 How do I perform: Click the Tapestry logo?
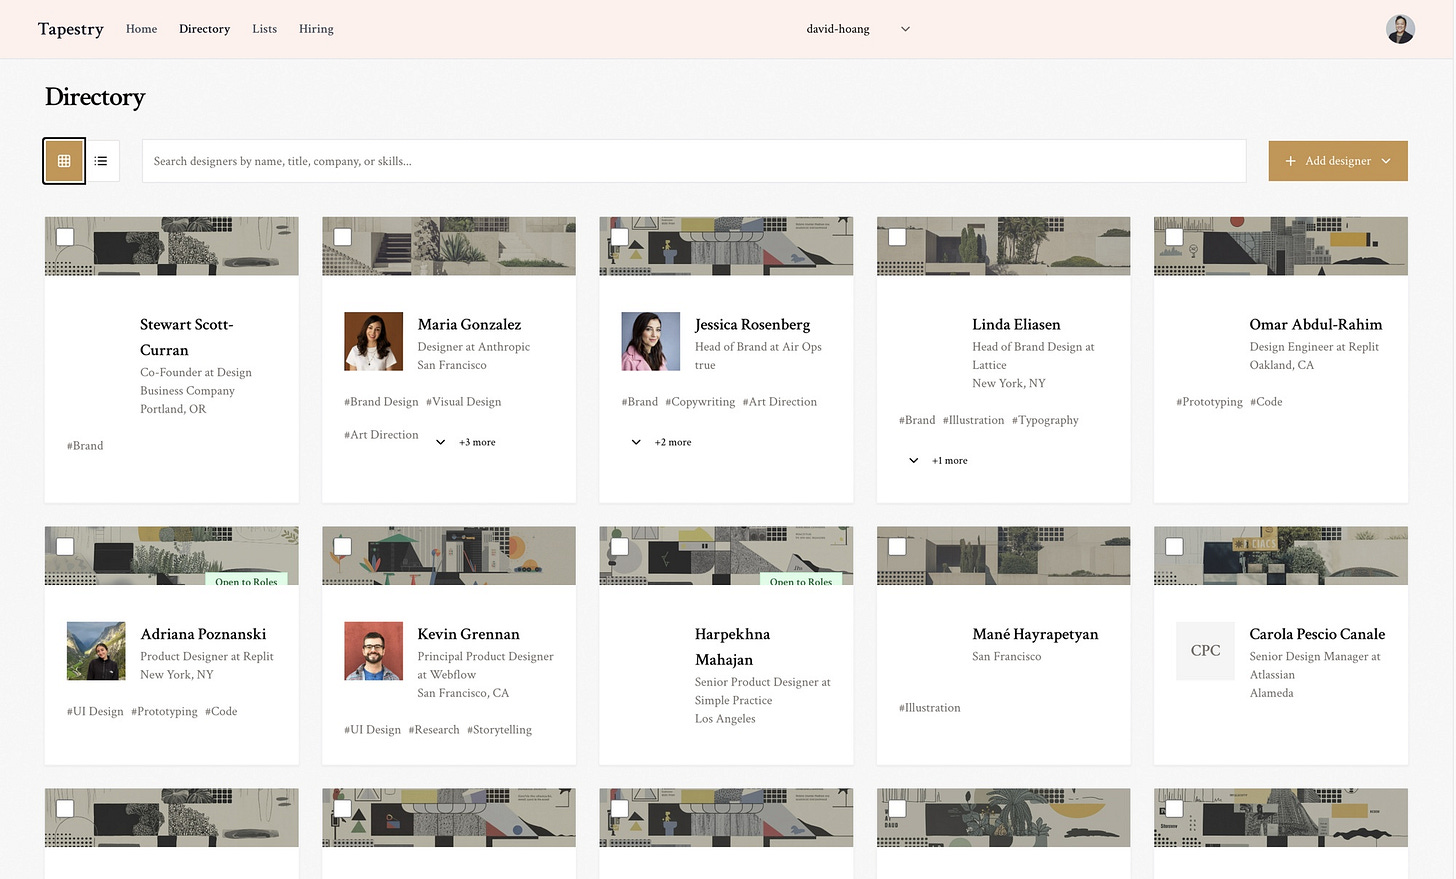tap(71, 29)
